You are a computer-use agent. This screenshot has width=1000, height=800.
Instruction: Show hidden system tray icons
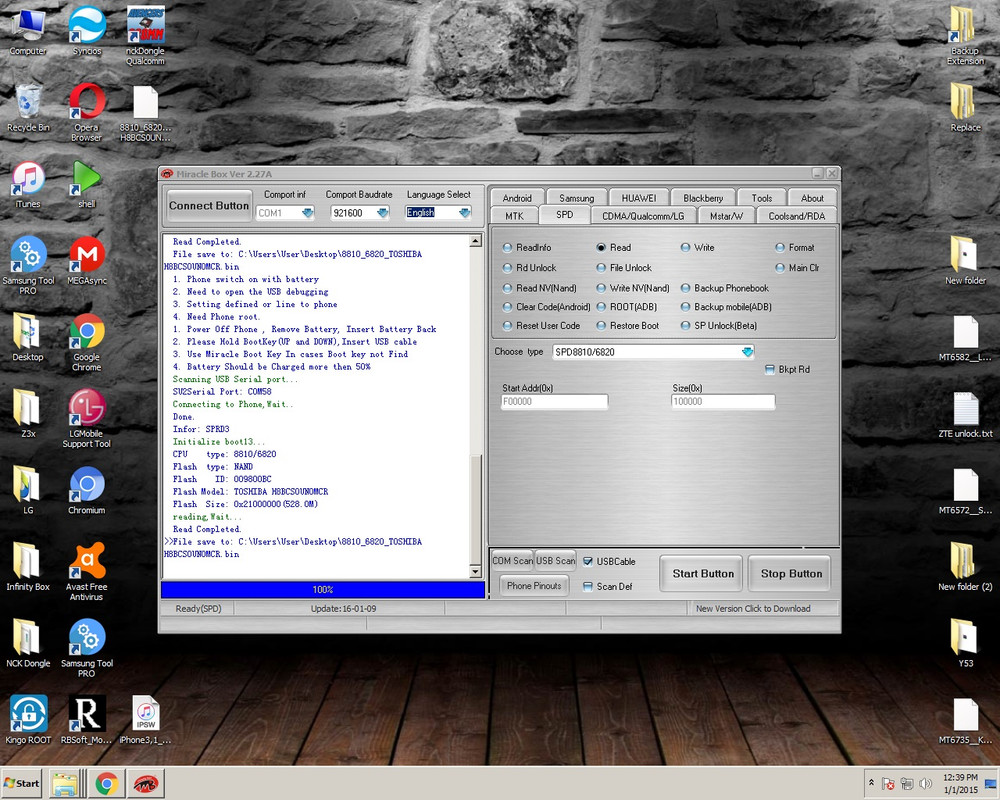pyautogui.click(x=871, y=782)
